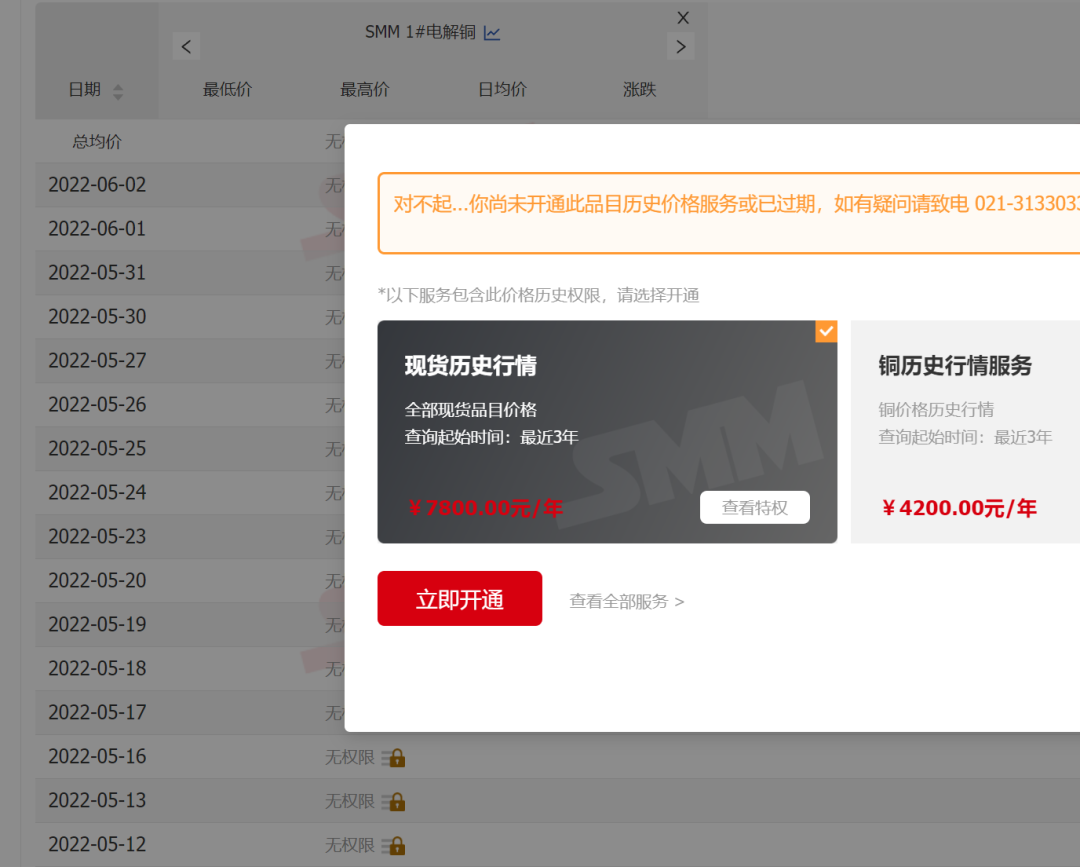
Task: Toggle the checkmark on 现货历史行情 card
Action: point(827,331)
